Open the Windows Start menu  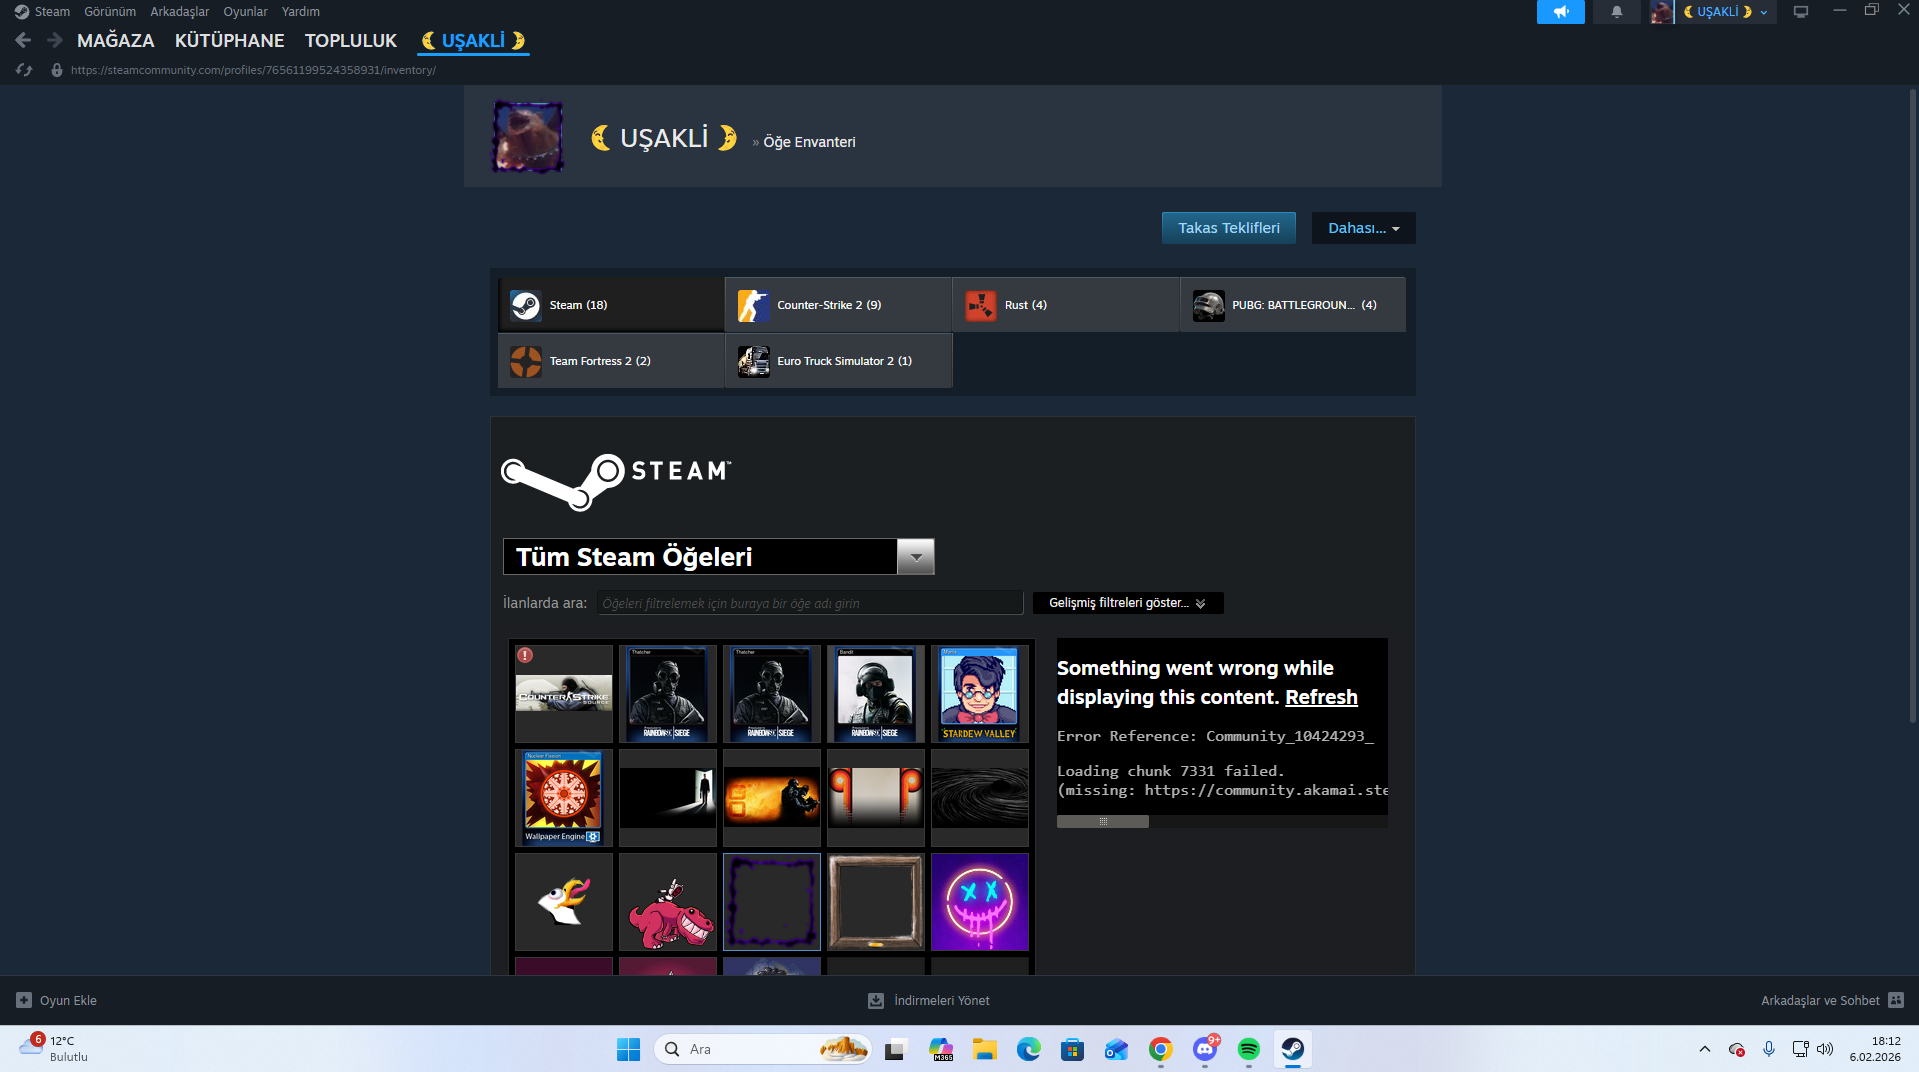[x=628, y=1049]
